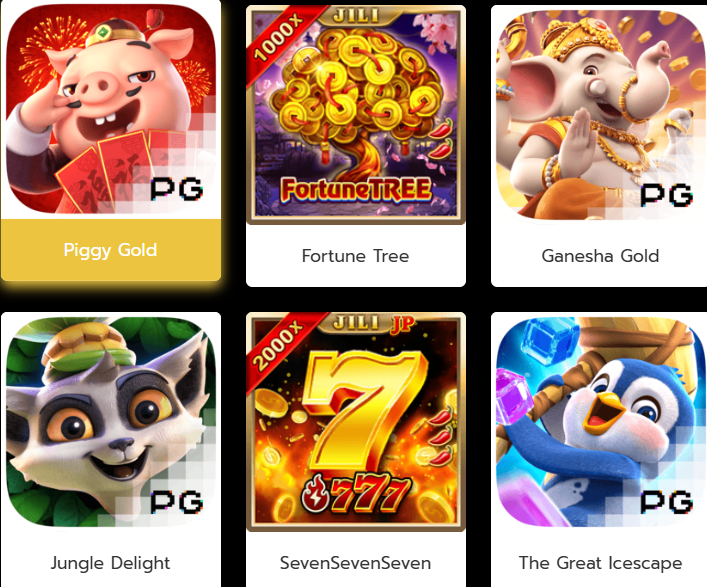Click the PG logo on Jungle Delight
The image size is (707, 587).
pyautogui.click(x=176, y=501)
